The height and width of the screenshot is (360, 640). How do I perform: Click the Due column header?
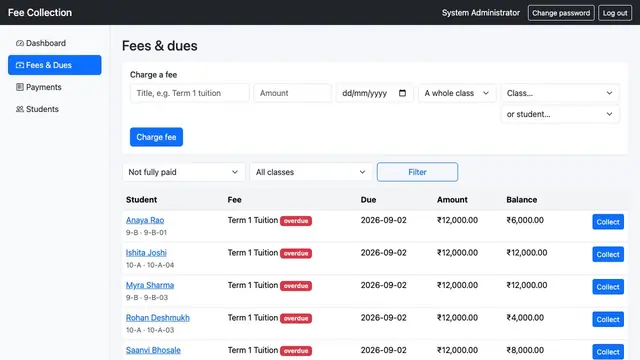coord(368,200)
